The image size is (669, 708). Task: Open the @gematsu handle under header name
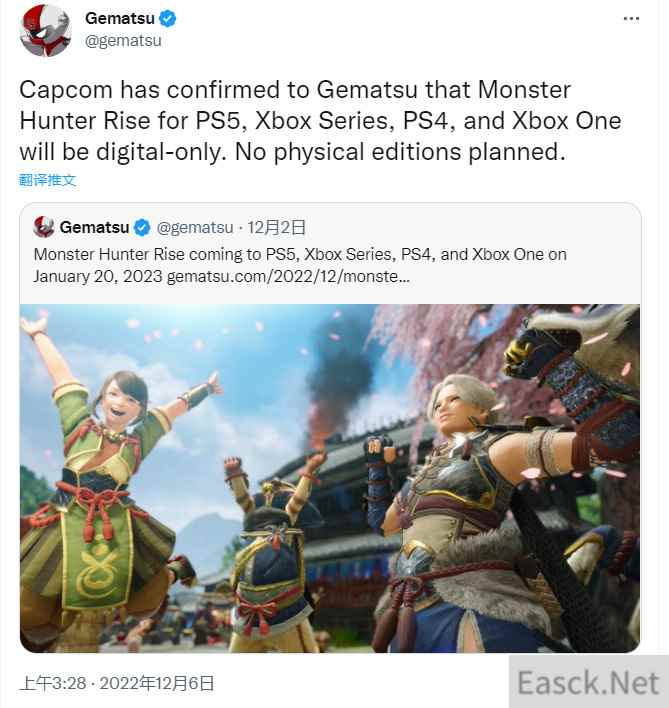coord(123,41)
